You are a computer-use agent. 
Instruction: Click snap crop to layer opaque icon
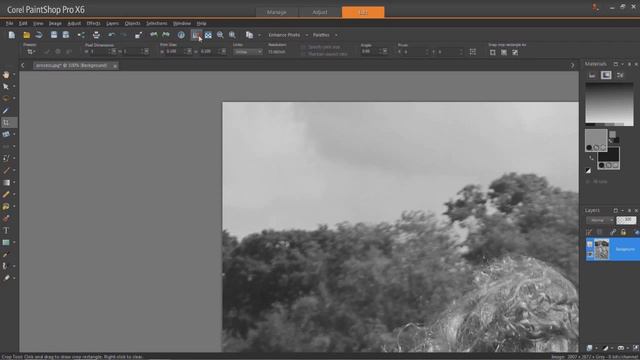[504, 52]
